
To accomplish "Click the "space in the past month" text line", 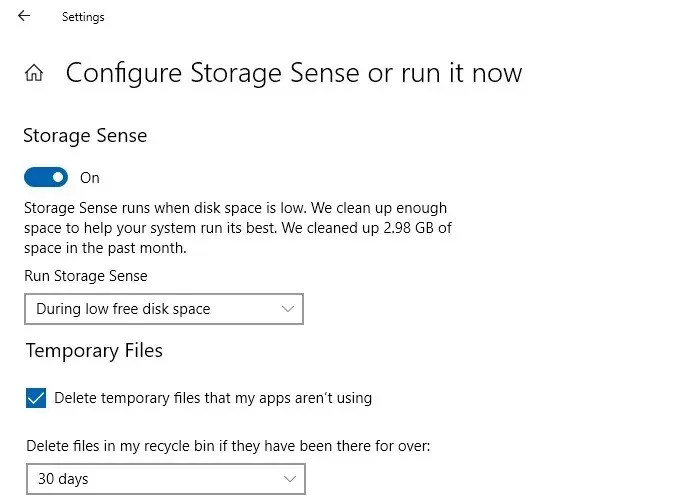I will 105,247.
